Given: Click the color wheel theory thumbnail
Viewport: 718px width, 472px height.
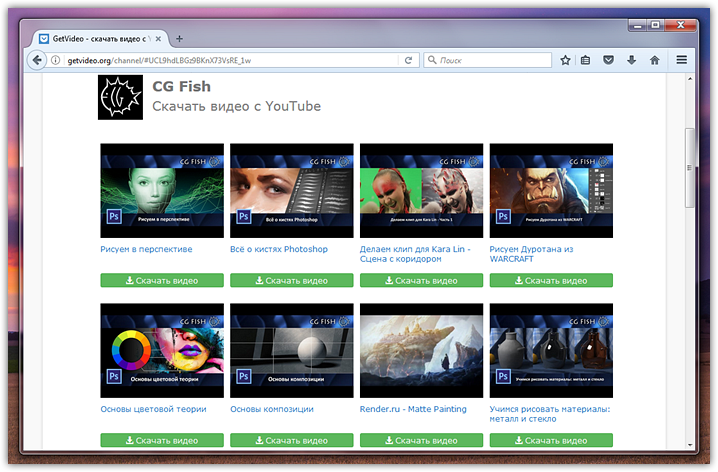Looking at the screenshot, I should [162, 350].
